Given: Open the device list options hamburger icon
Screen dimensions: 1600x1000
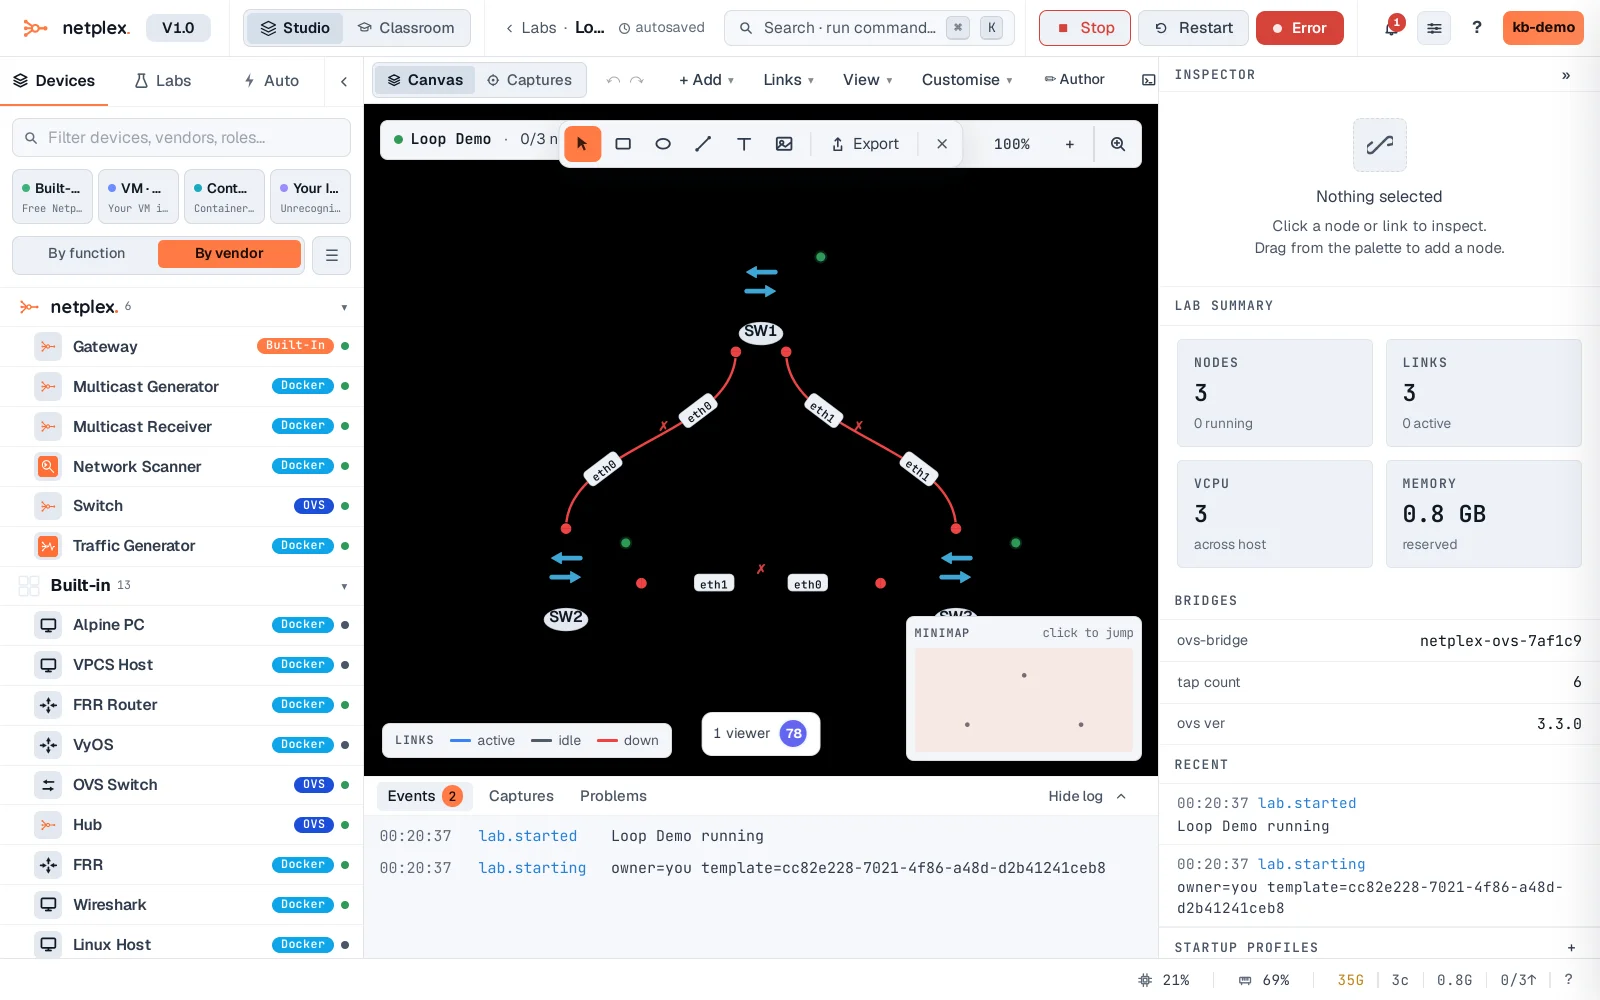Looking at the screenshot, I should (332, 255).
